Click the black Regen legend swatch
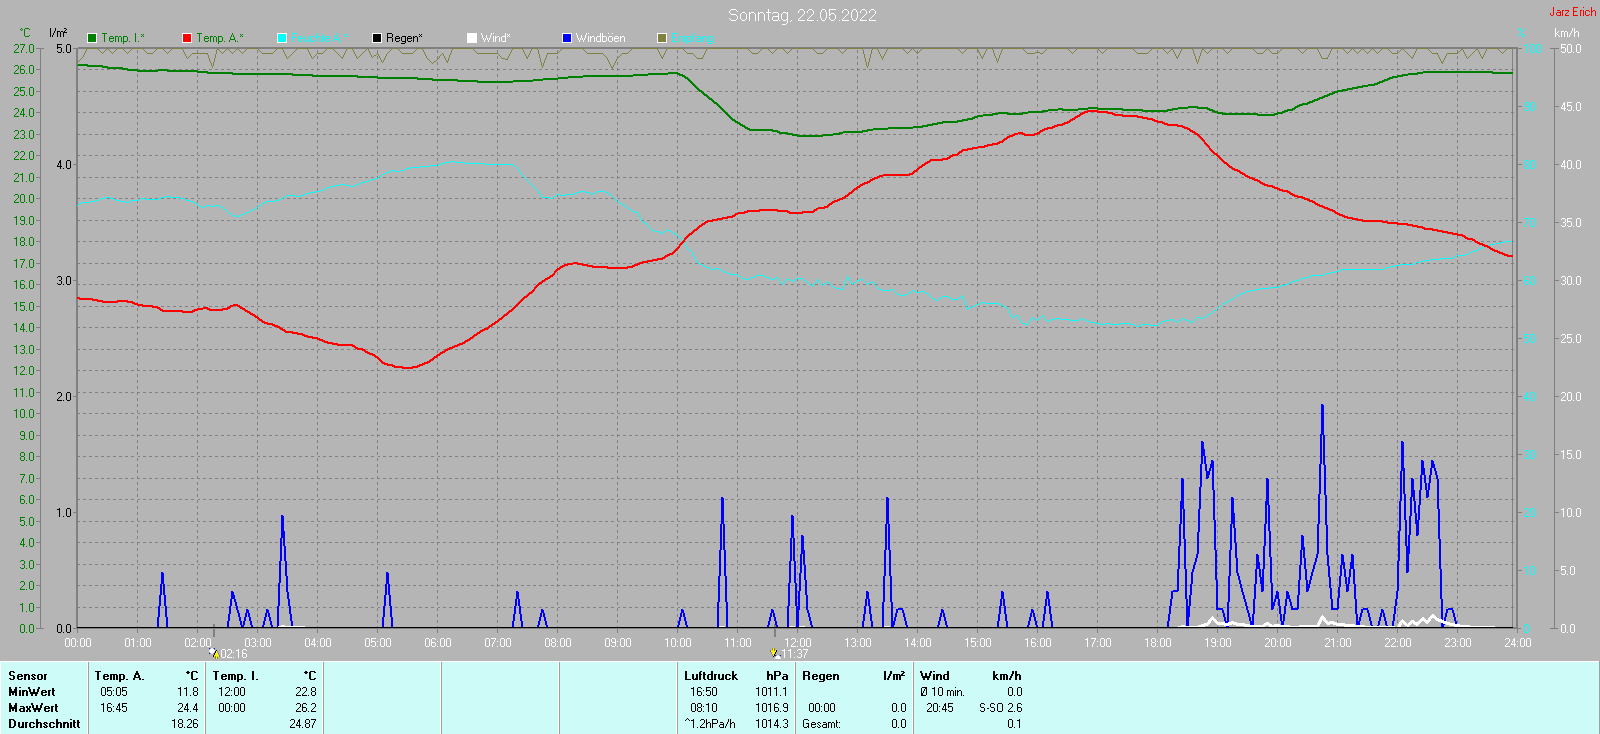Screen dimensions: 1600x734 click(377, 38)
